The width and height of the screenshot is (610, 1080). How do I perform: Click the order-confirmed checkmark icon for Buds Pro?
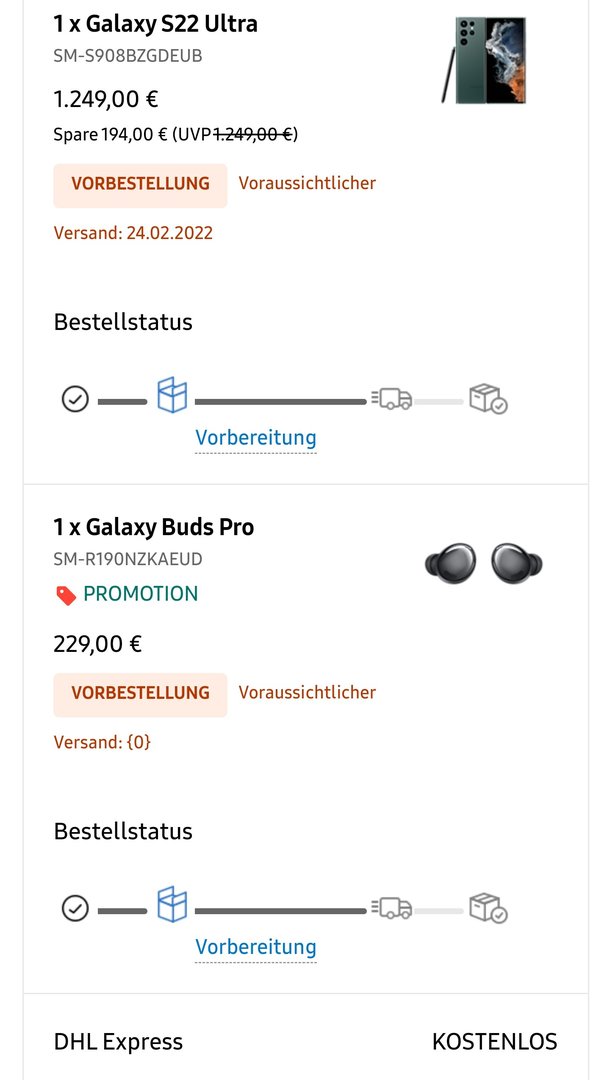pos(75,908)
